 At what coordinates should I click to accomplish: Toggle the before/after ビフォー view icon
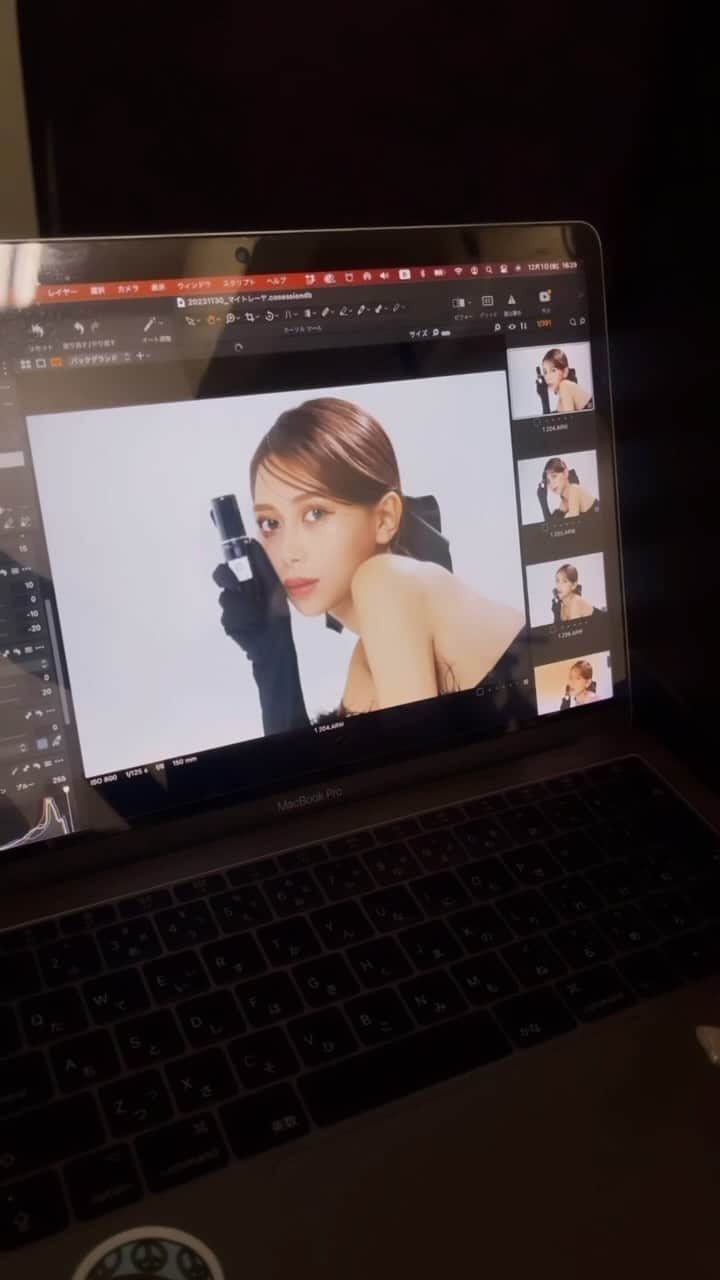458,302
